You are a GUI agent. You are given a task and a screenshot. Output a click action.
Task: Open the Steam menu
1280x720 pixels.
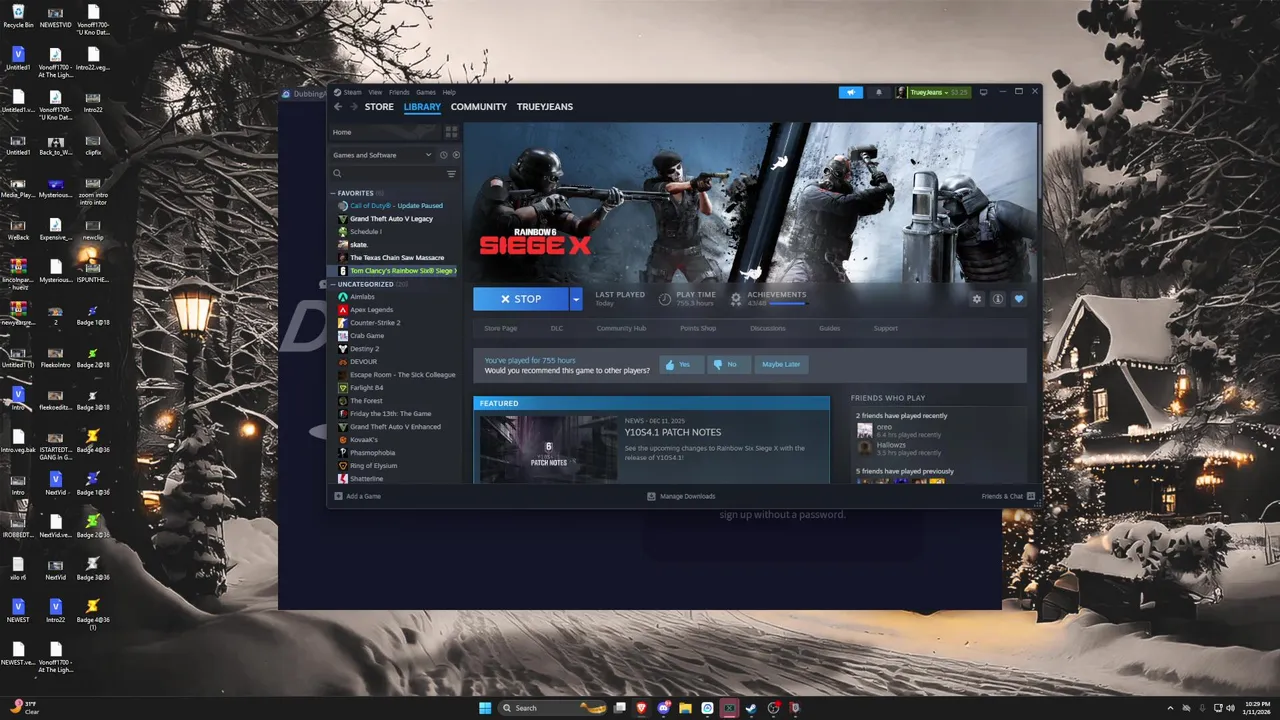pos(352,92)
